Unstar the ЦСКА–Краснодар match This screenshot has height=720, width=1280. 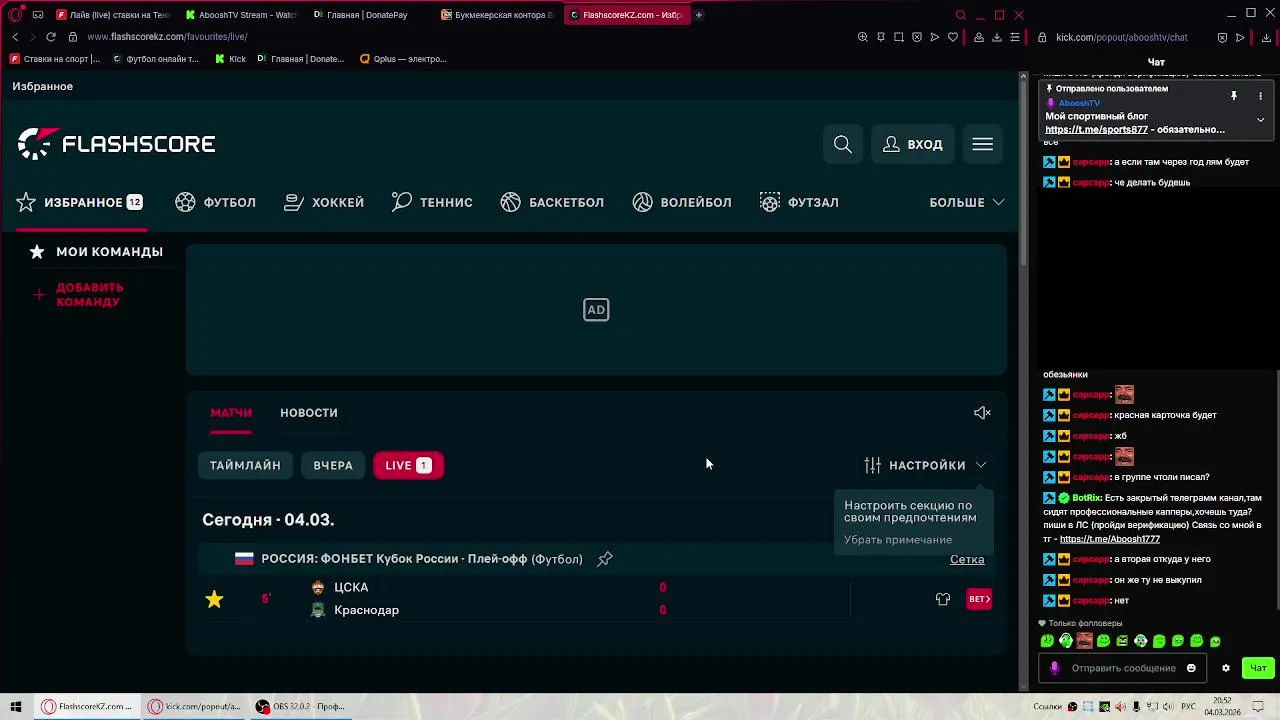pos(214,599)
